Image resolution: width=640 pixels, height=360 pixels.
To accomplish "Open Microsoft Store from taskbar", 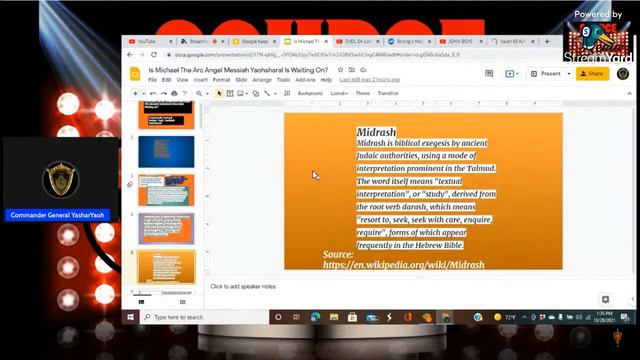I will pyautogui.click(x=352, y=317).
